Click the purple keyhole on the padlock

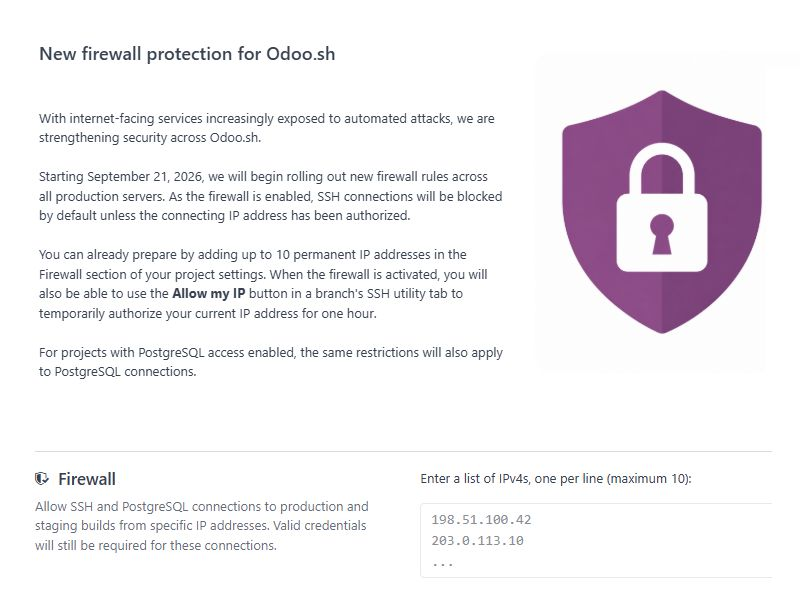point(662,234)
